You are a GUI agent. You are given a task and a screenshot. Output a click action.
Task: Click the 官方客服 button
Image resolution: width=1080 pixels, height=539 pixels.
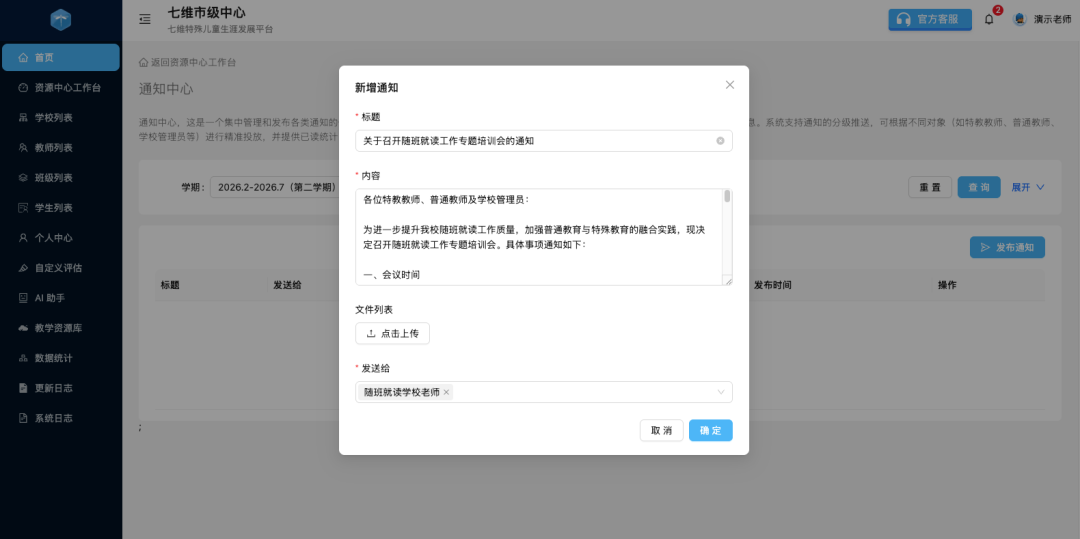point(930,19)
